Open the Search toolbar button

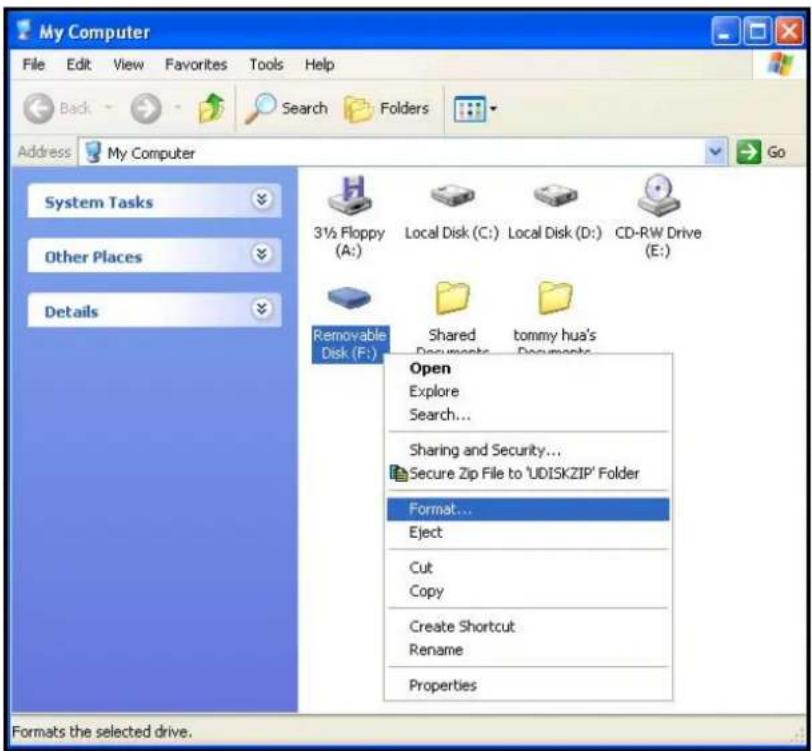click(286, 108)
